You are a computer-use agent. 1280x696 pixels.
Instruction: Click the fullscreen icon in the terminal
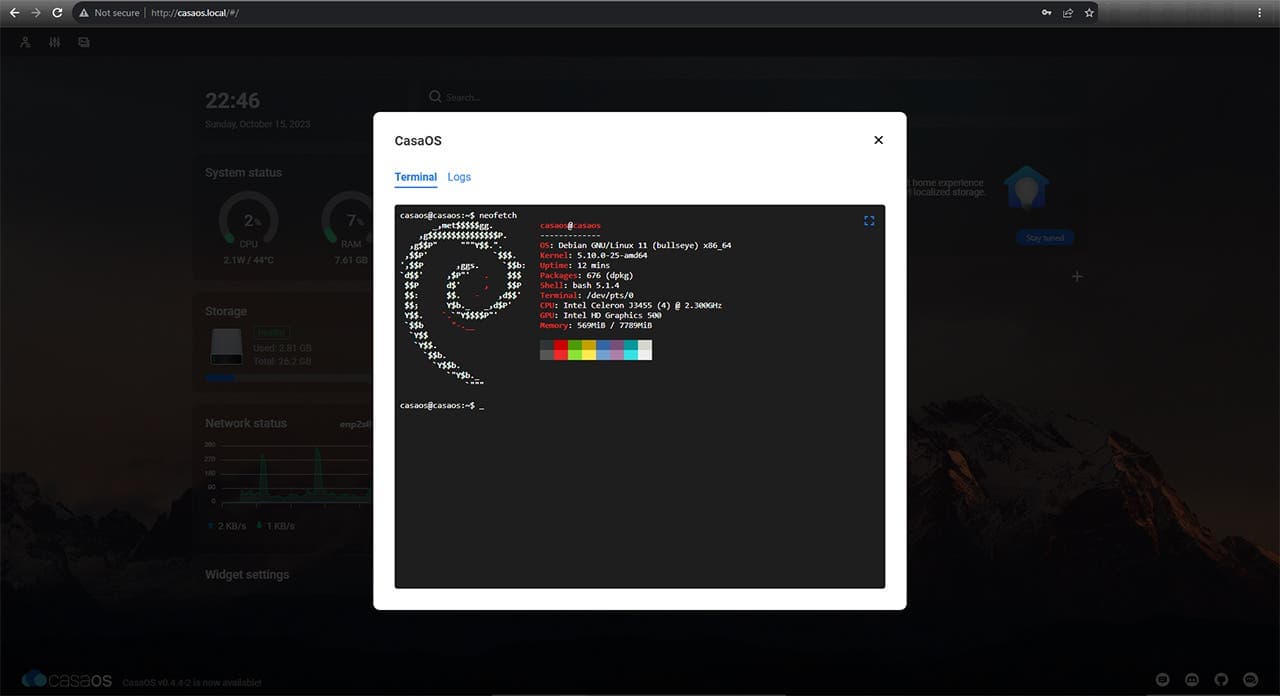click(869, 221)
